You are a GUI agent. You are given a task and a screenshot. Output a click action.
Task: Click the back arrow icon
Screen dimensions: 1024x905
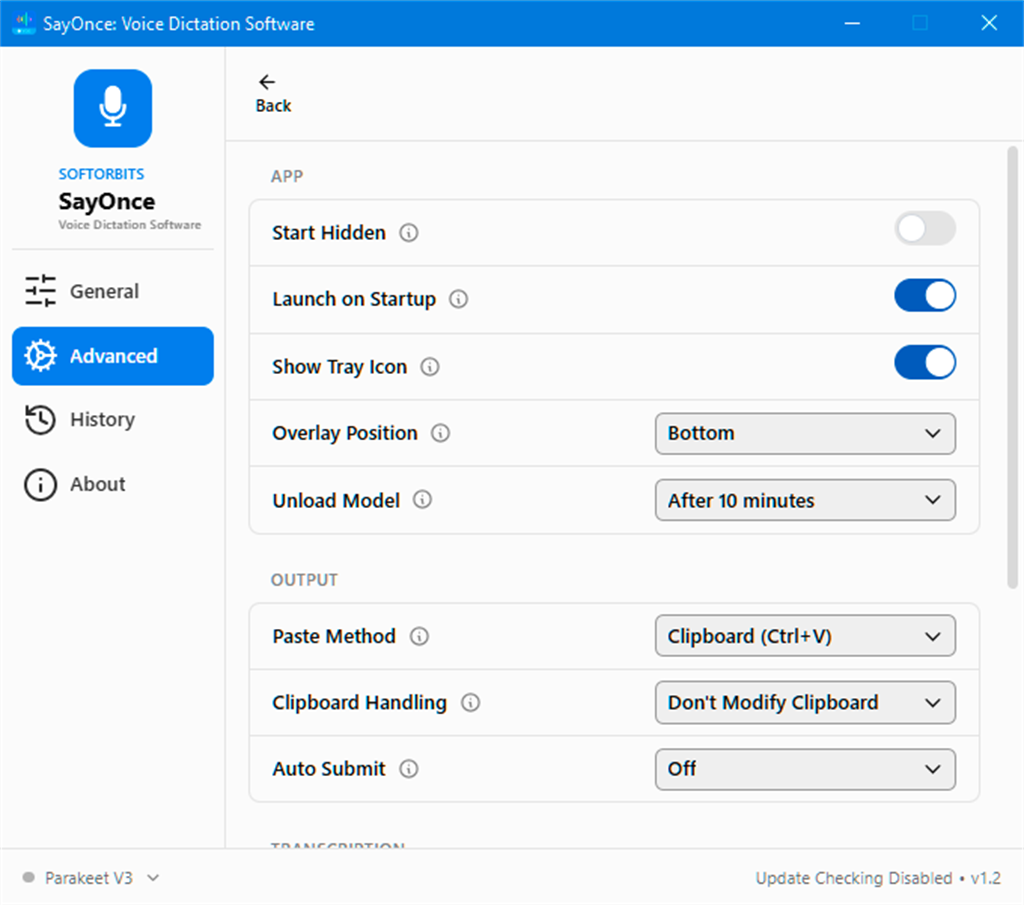coord(266,82)
